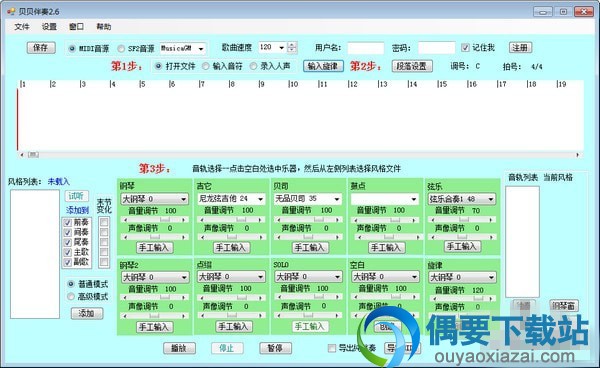
Task: Select the 输入音符 radio option
Action: click(205, 66)
